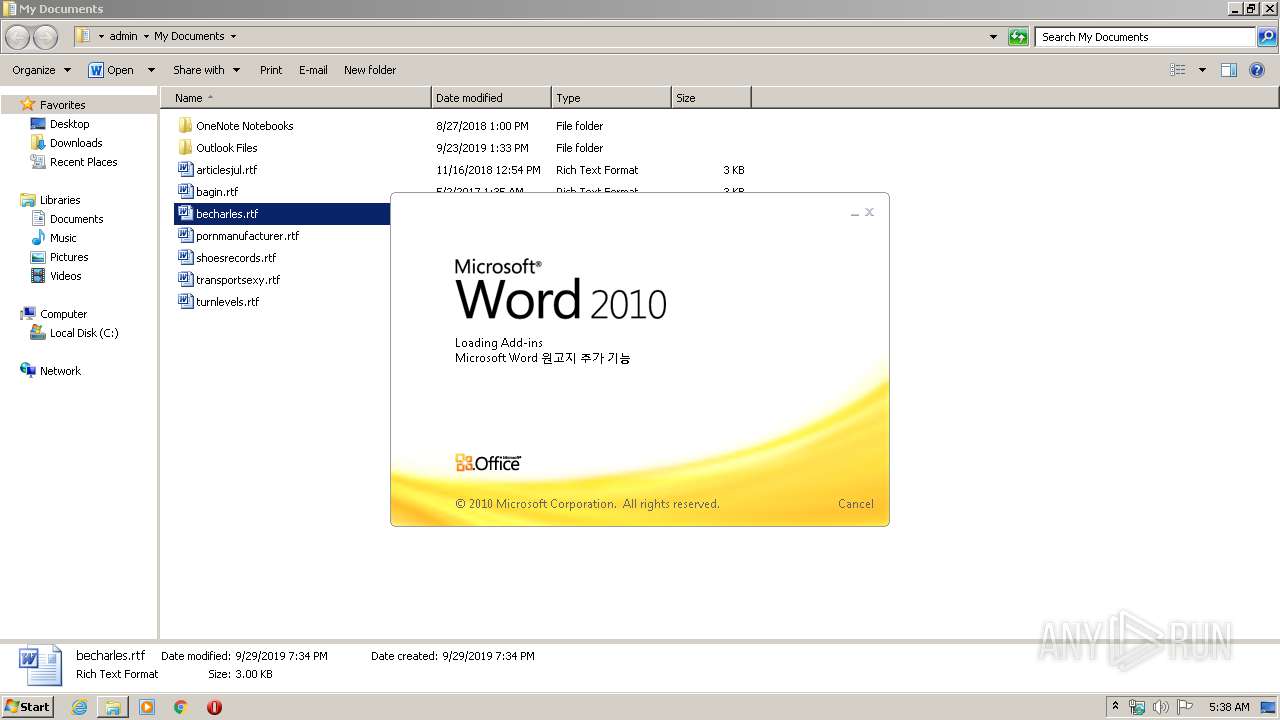Click New folder in the toolbar
Viewport: 1280px width, 720px height.
click(x=370, y=70)
